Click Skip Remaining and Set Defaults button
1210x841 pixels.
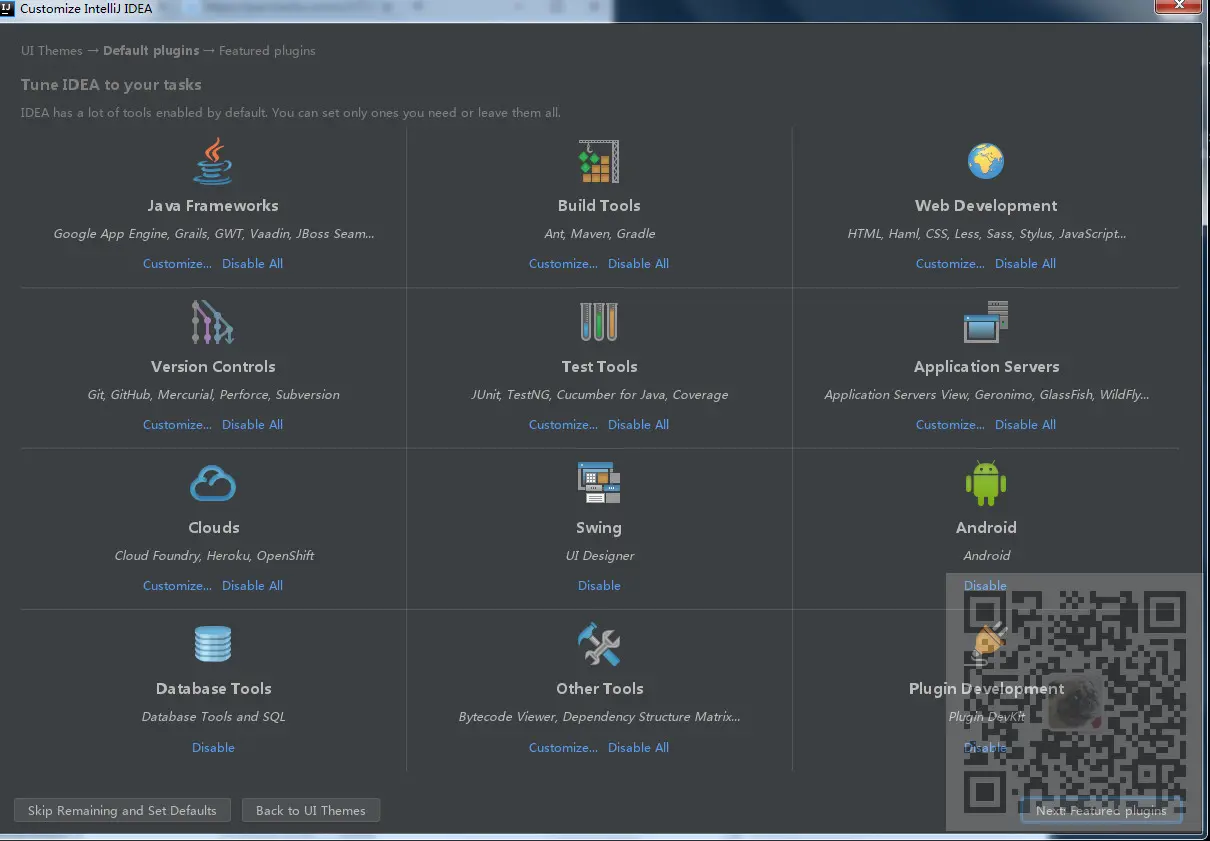(x=122, y=810)
